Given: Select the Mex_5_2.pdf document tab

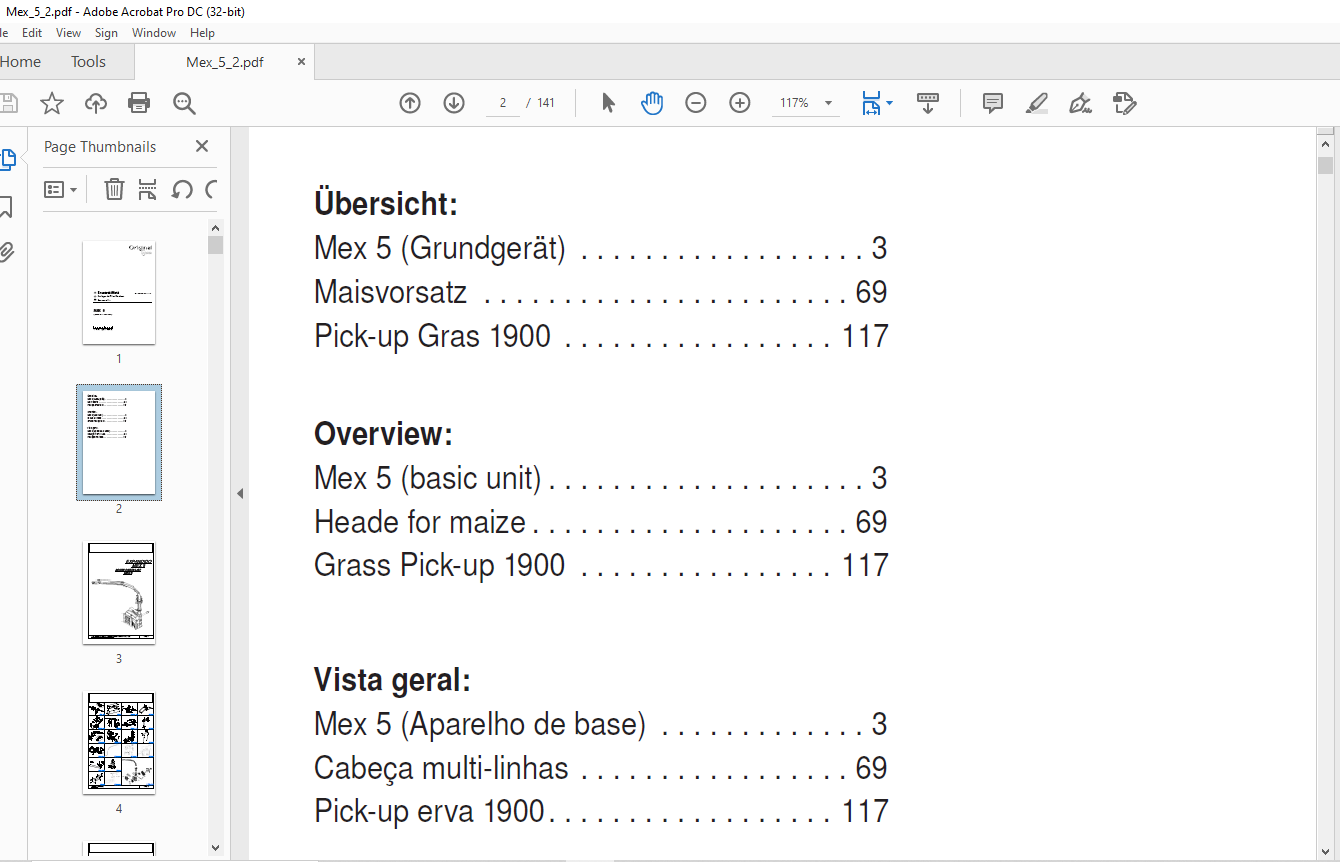Looking at the screenshot, I should point(225,62).
